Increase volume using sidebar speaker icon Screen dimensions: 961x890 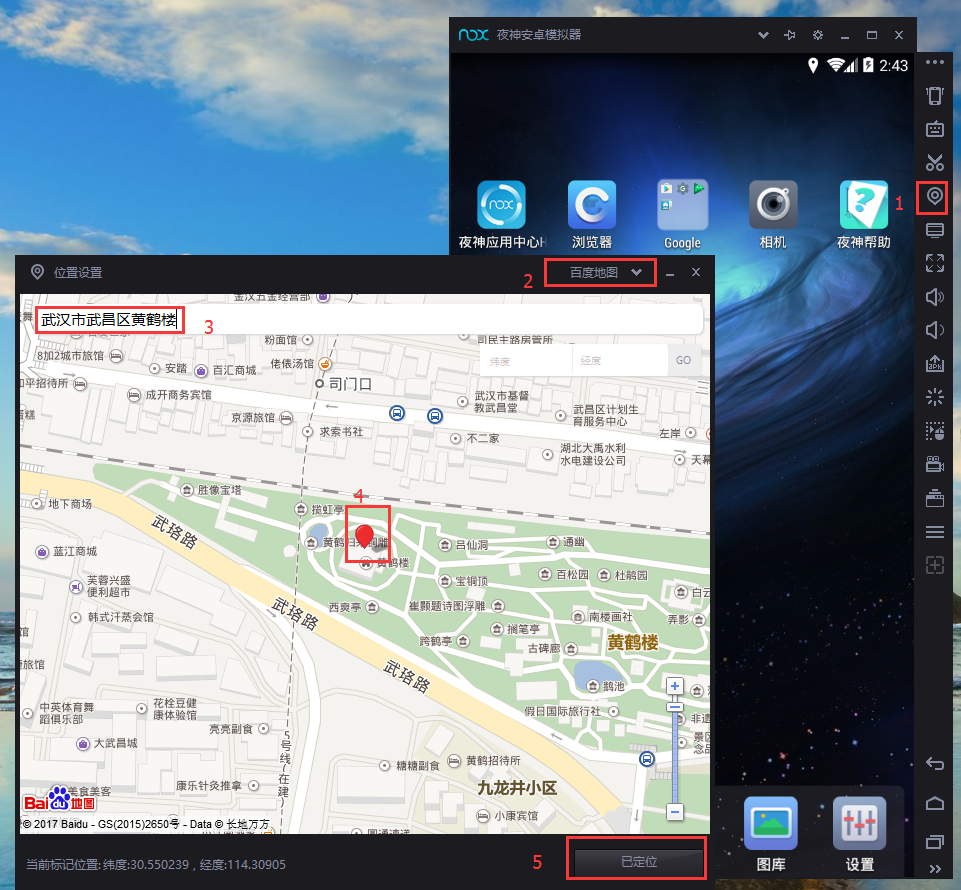coord(935,297)
